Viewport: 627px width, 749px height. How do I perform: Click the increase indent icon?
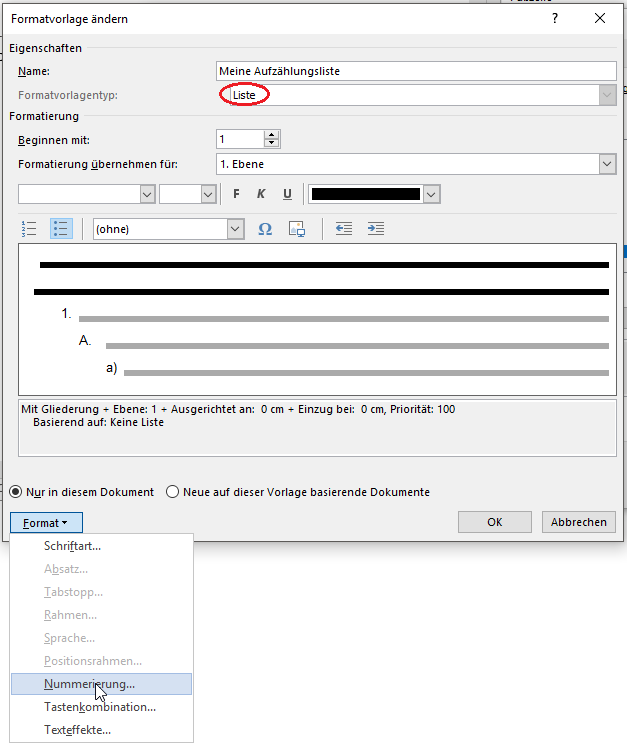pos(376,229)
